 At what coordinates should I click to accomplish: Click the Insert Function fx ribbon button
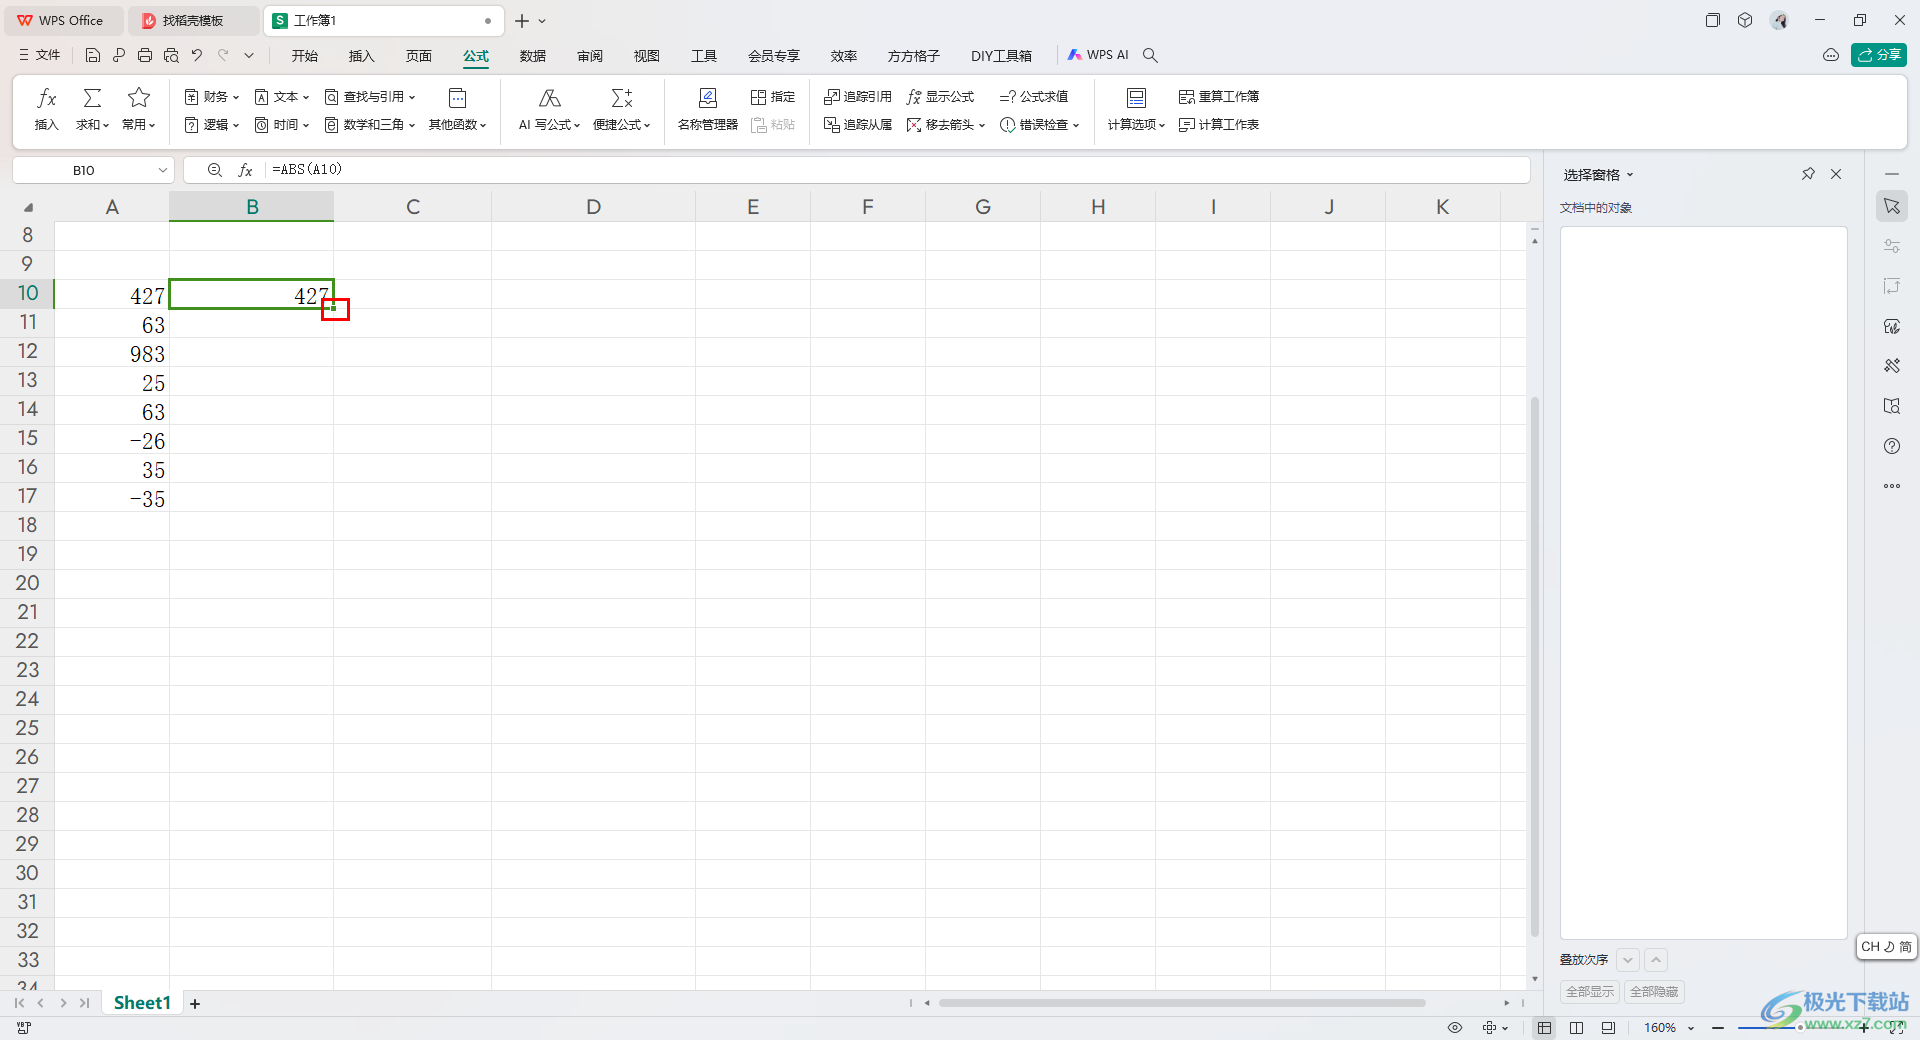tap(47, 109)
